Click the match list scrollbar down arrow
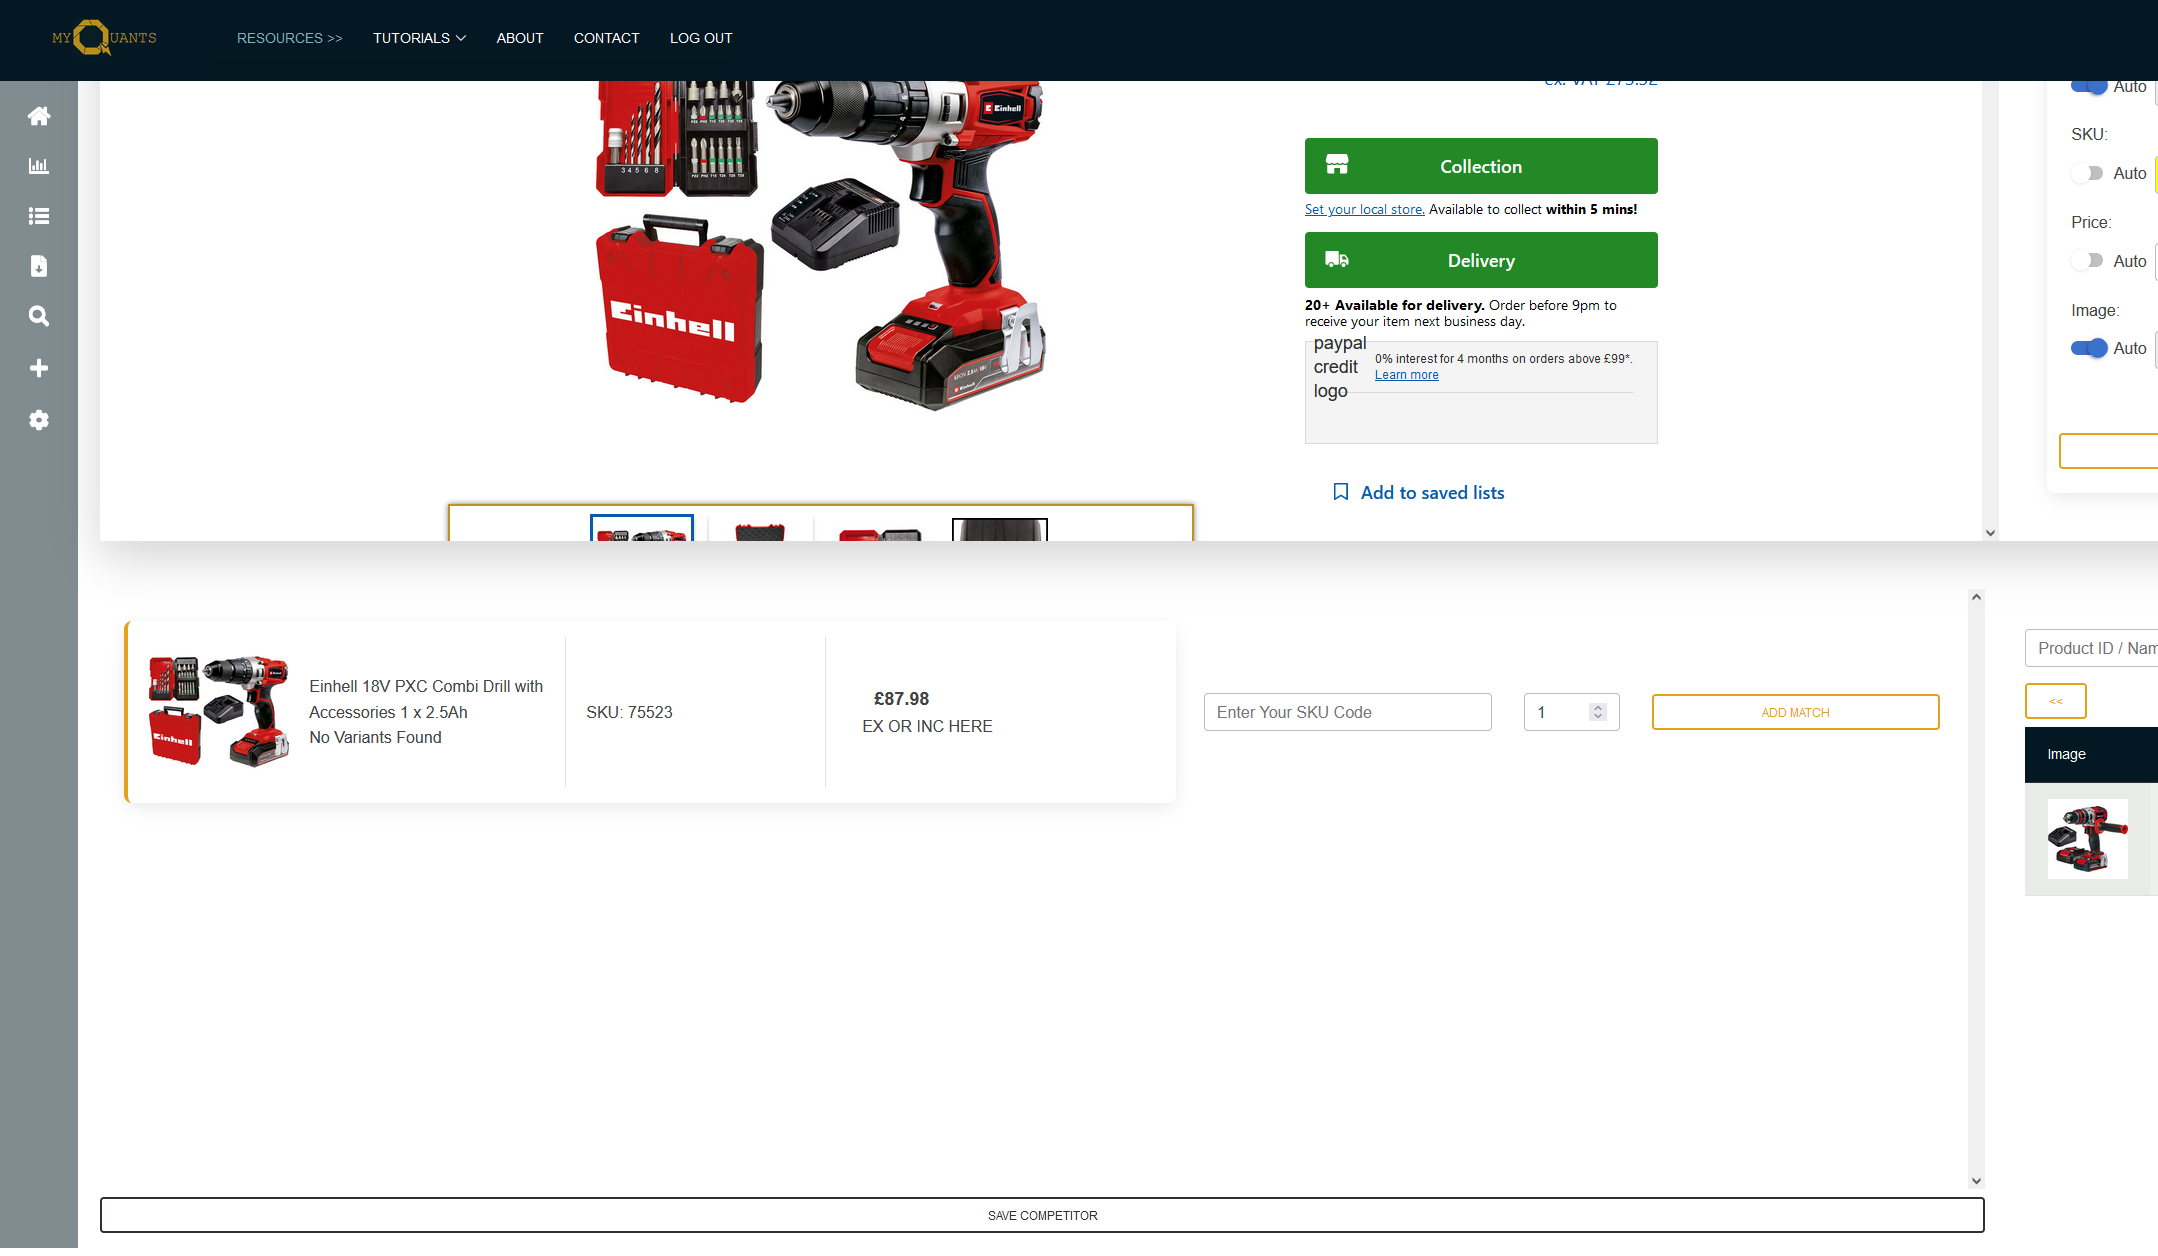2158x1256 pixels. [1976, 1181]
